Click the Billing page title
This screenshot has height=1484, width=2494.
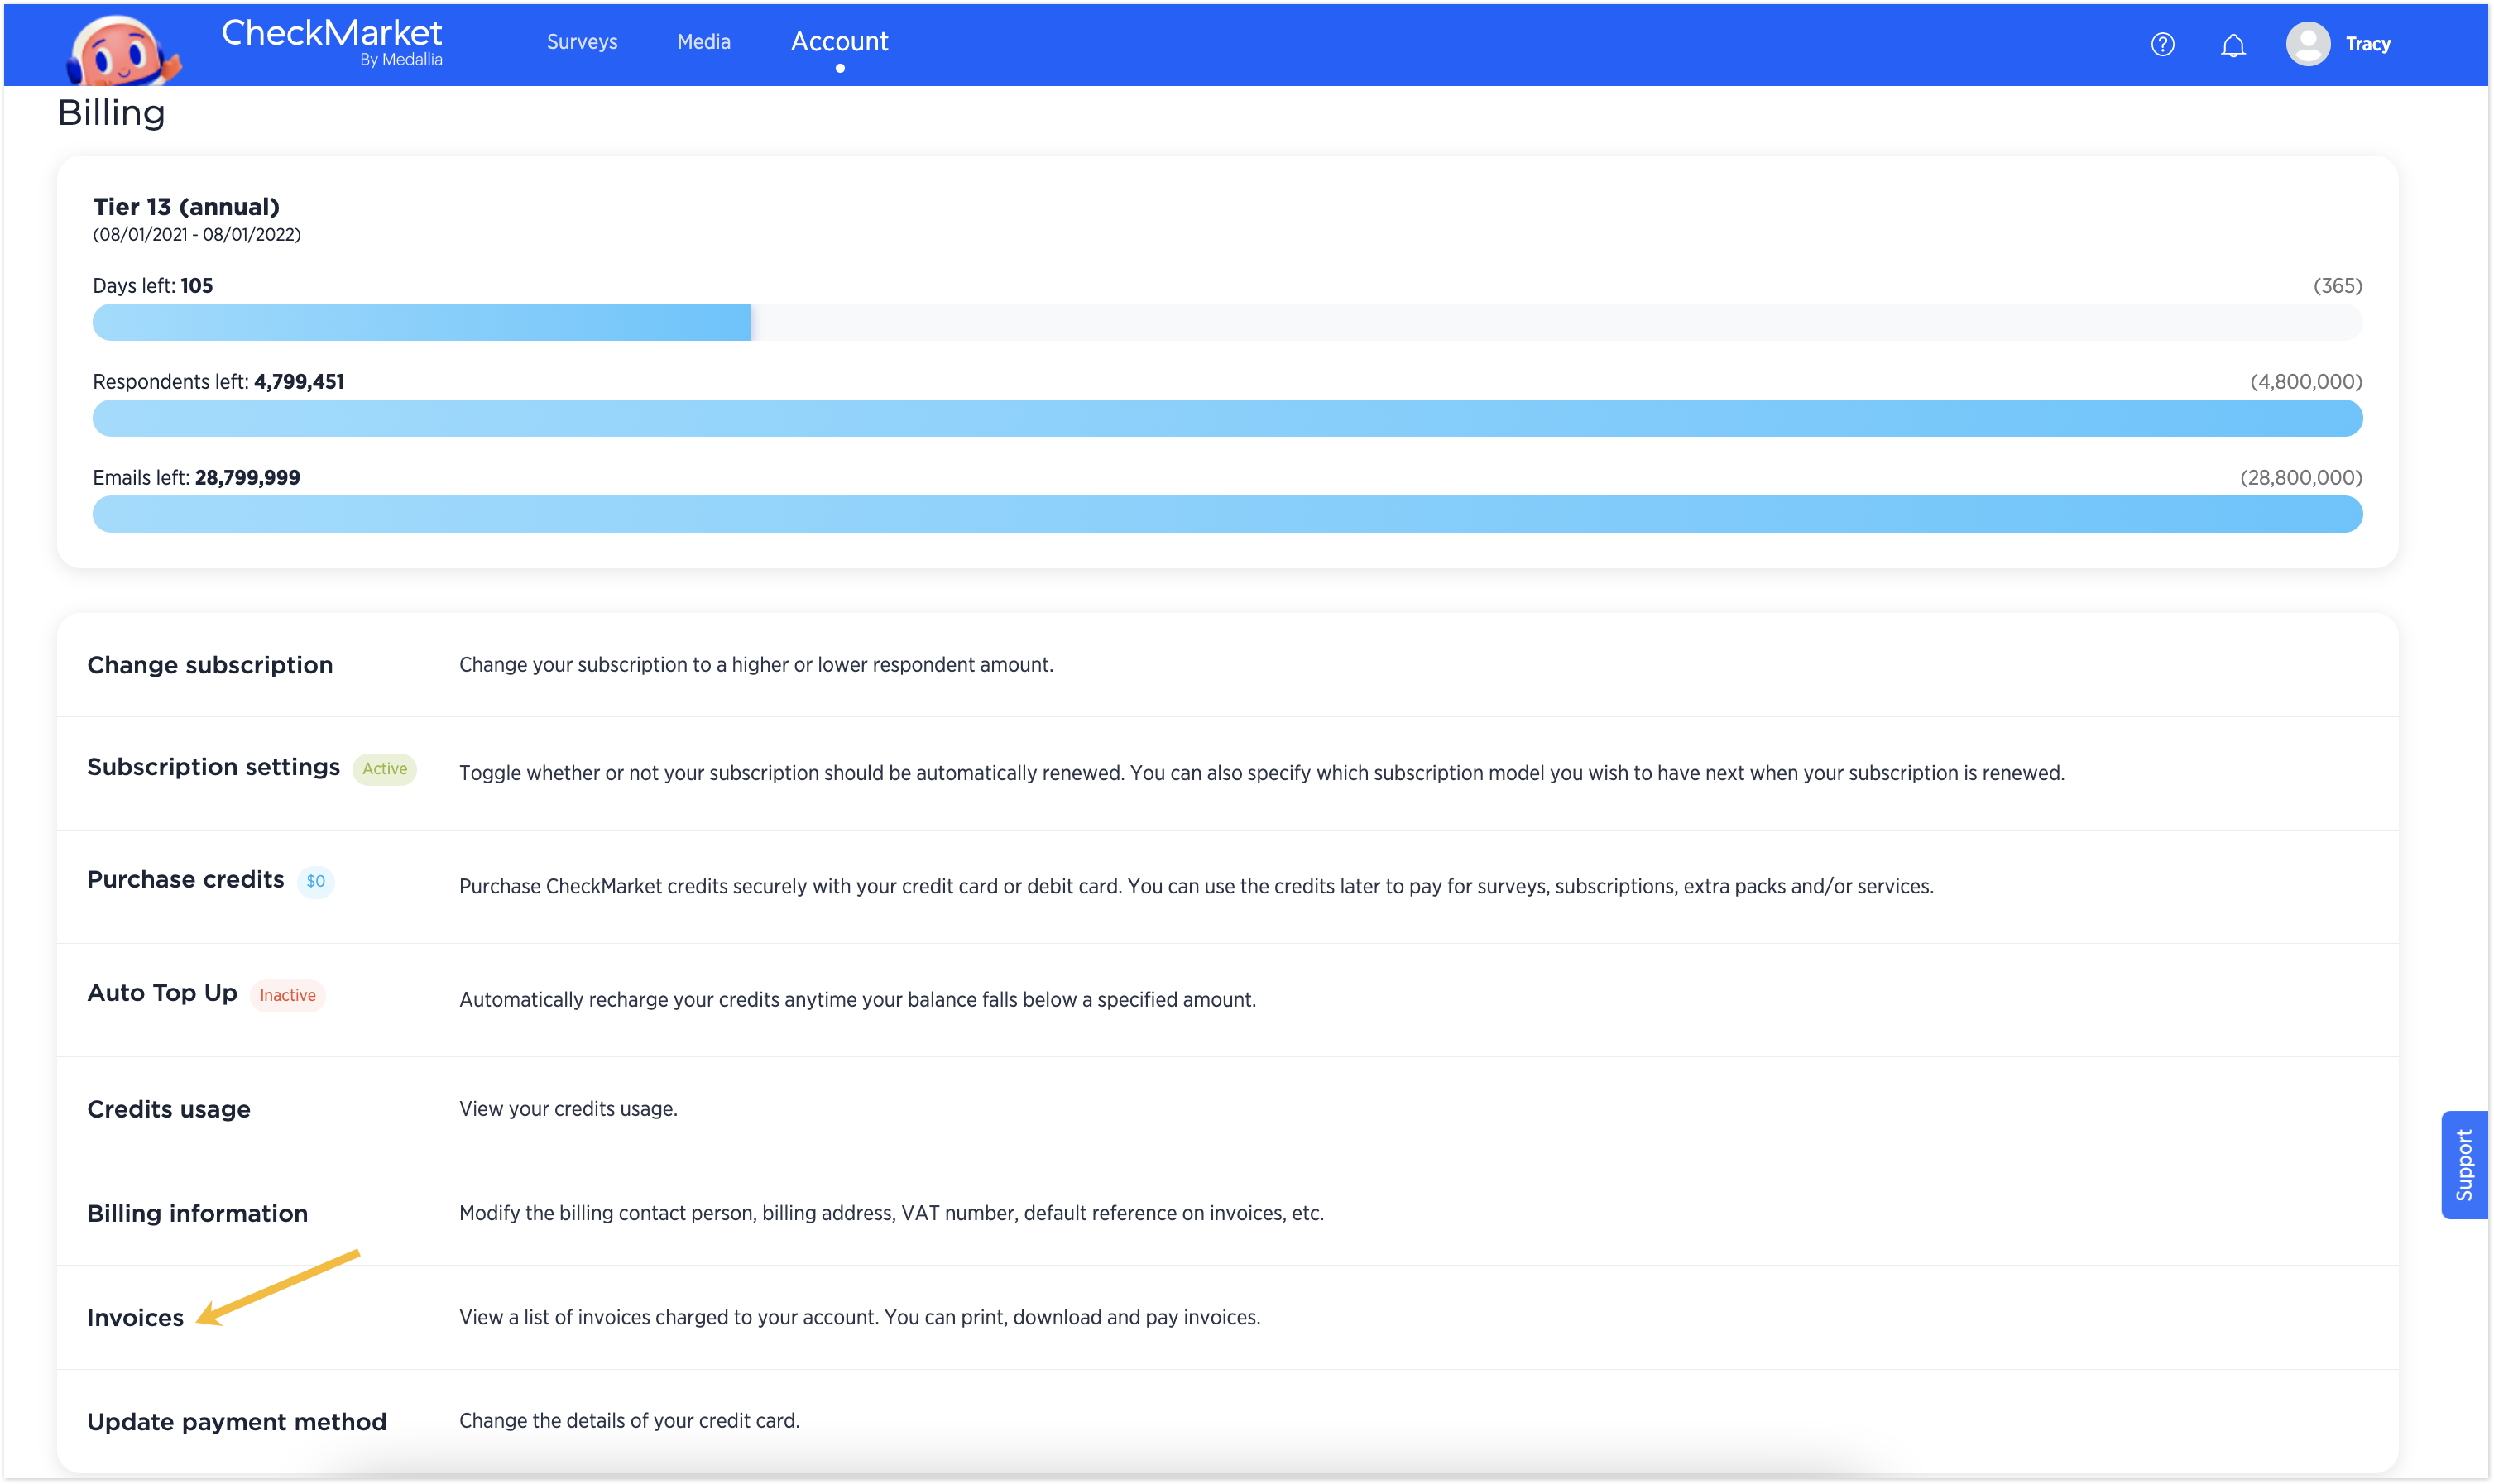coord(111,113)
